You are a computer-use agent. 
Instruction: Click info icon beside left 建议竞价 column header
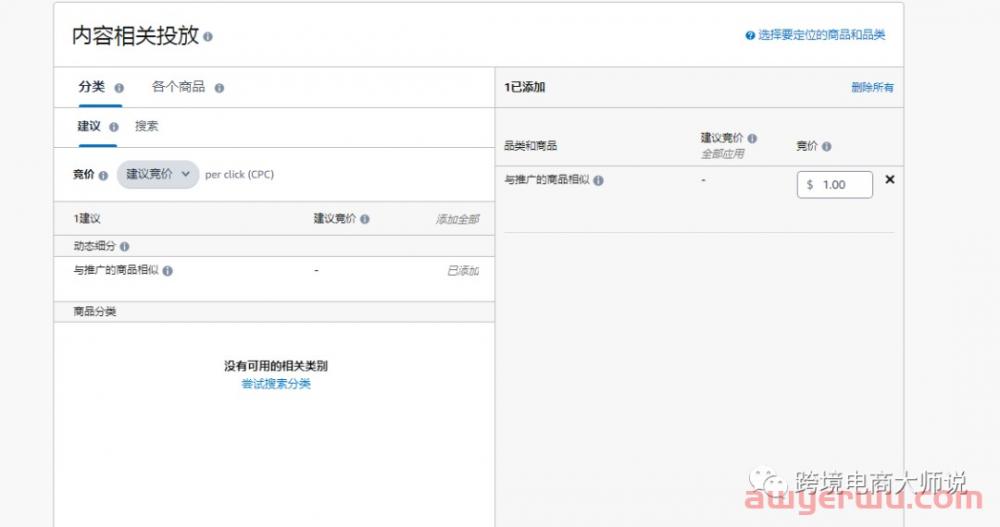click(x=365, y=219)
